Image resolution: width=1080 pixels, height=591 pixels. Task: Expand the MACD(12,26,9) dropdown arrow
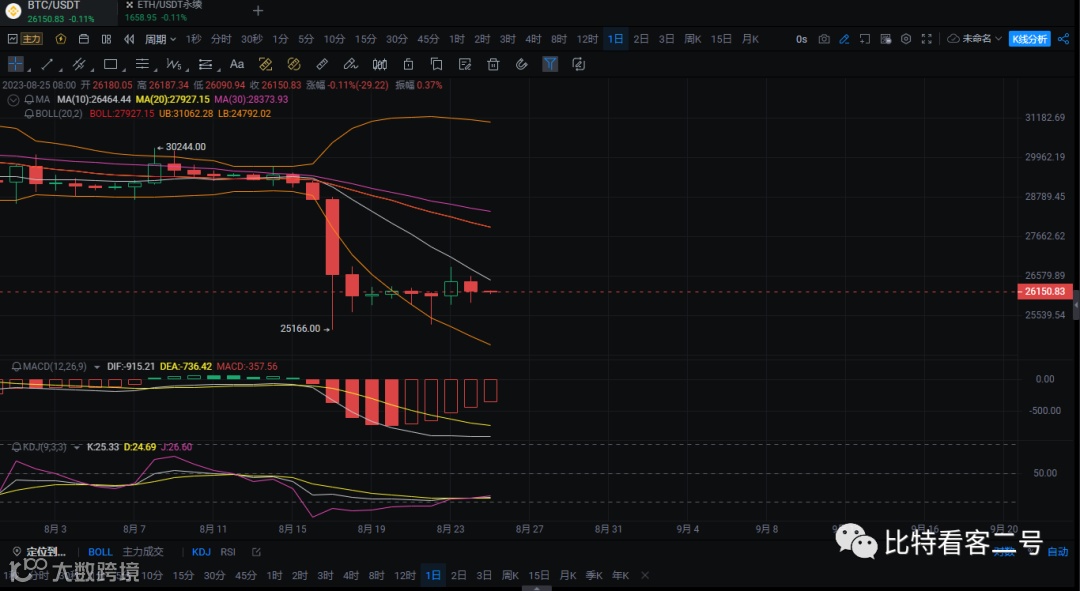[x=96, y=367]
